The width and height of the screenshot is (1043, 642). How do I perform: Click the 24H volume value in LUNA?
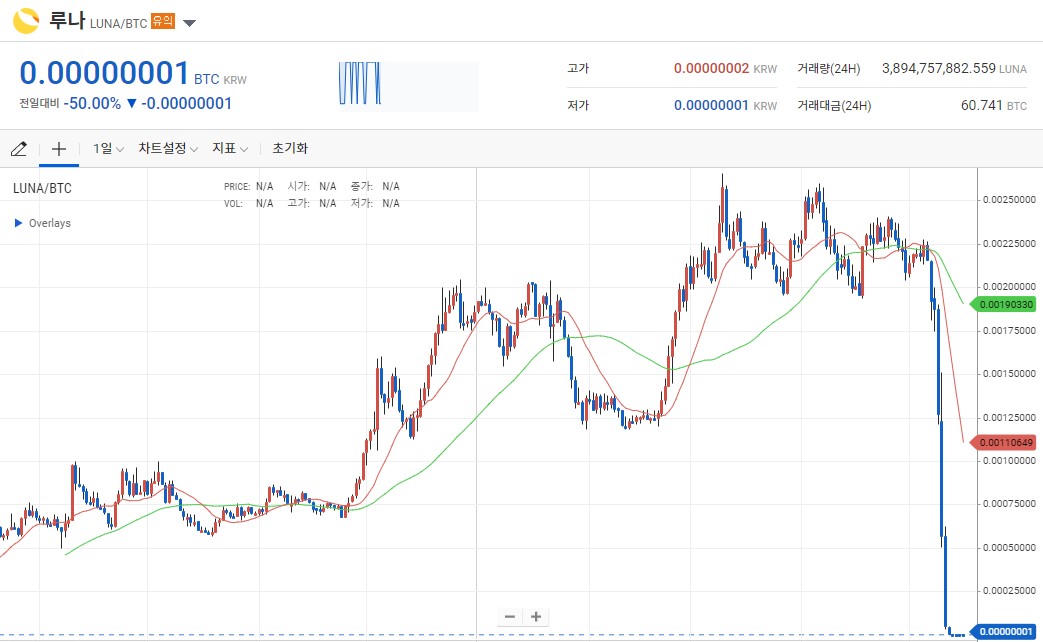pos(954,69)
